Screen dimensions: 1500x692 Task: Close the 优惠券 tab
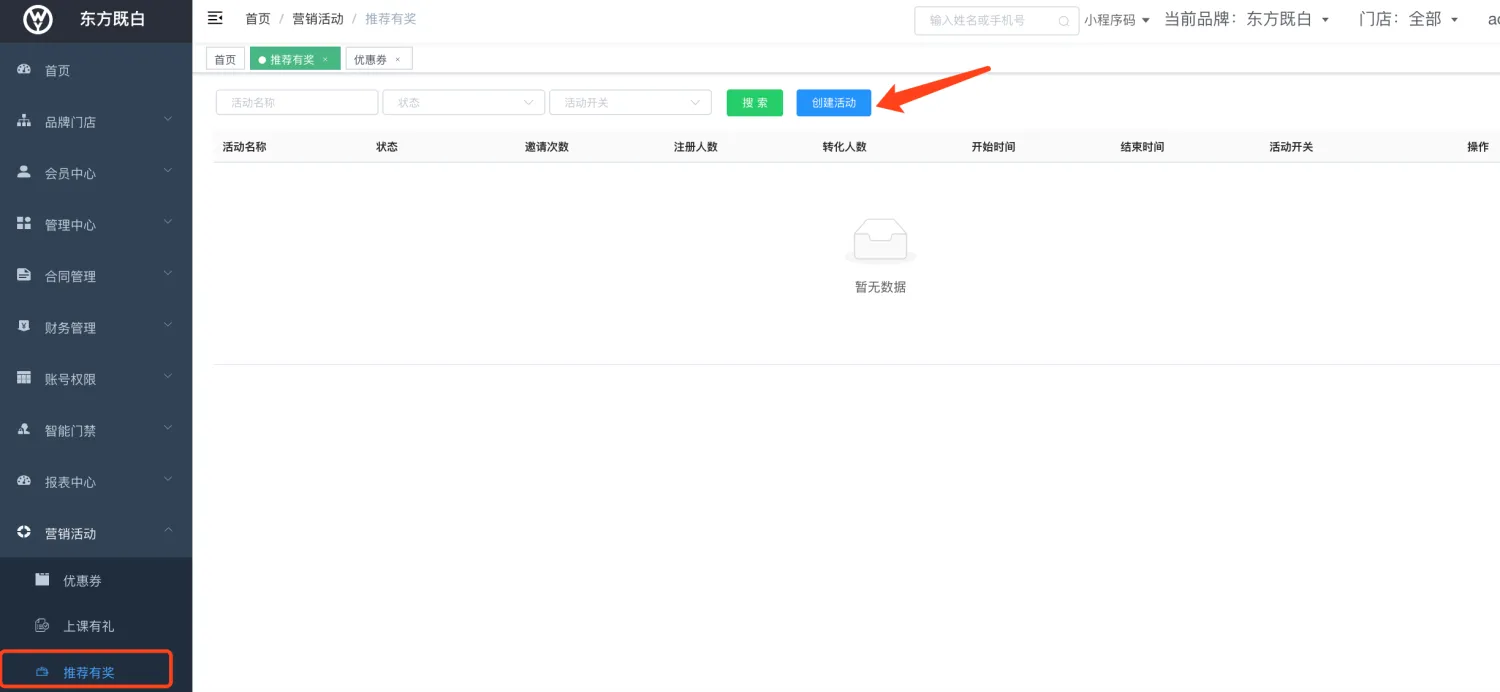click(x=397, y=60)
